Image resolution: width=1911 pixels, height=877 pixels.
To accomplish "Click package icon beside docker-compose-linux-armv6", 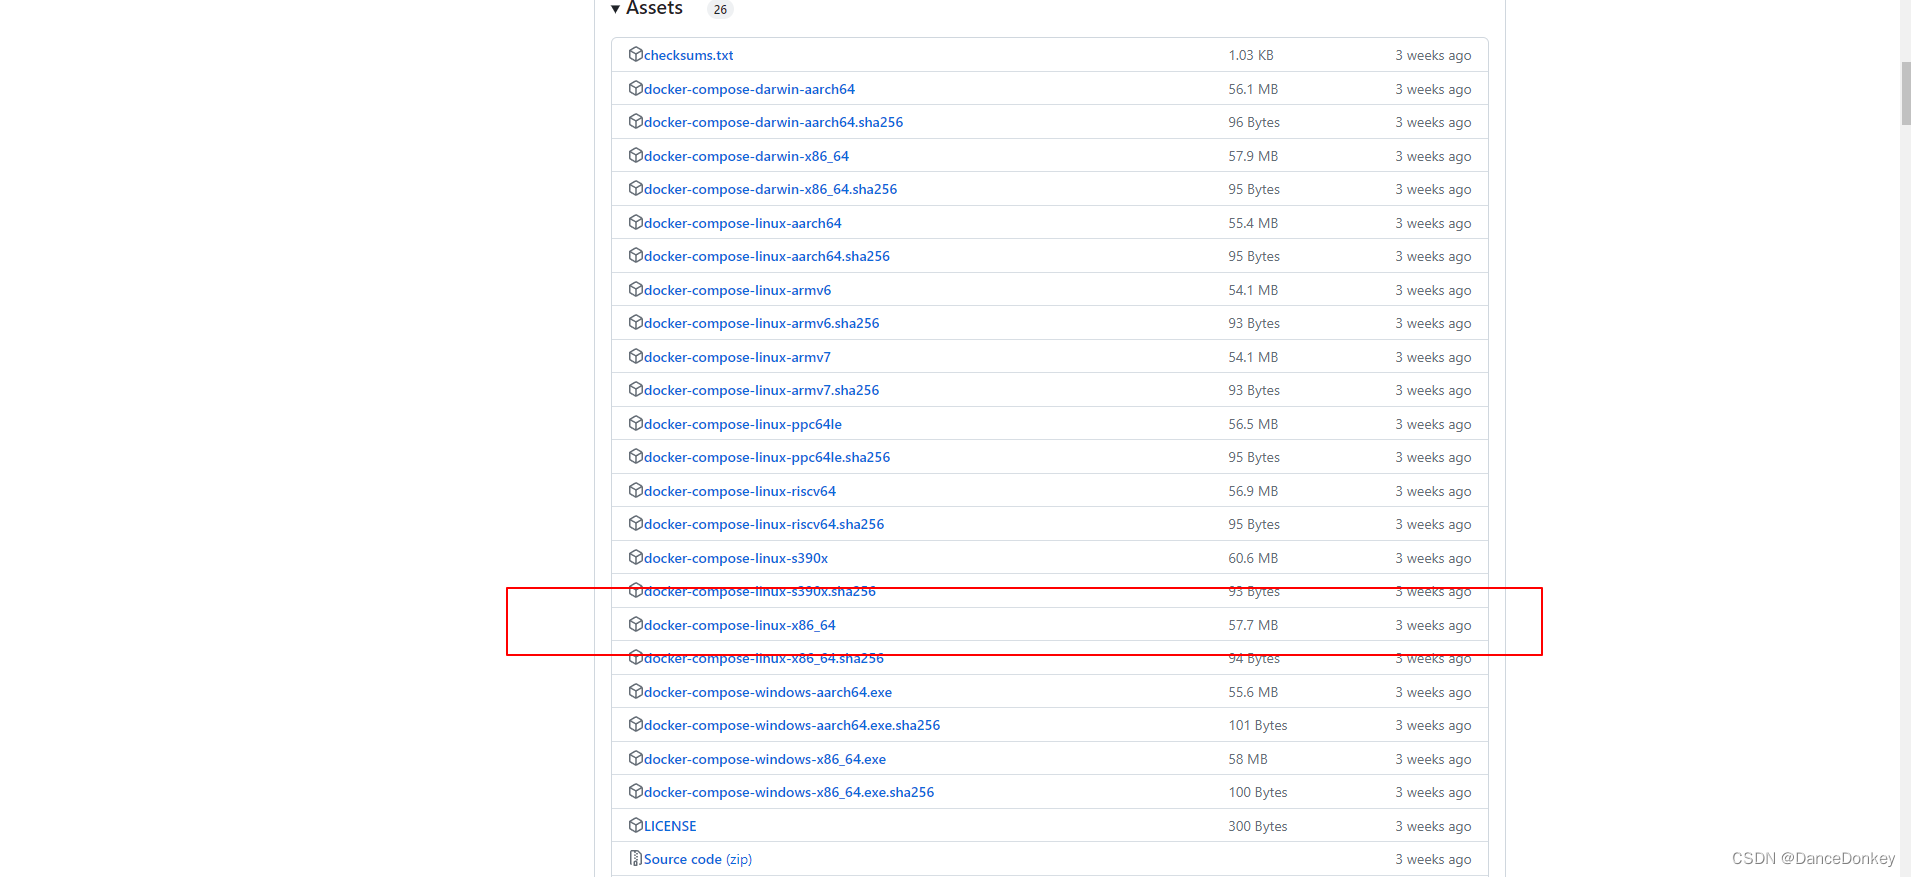I will tap(635, 289).
